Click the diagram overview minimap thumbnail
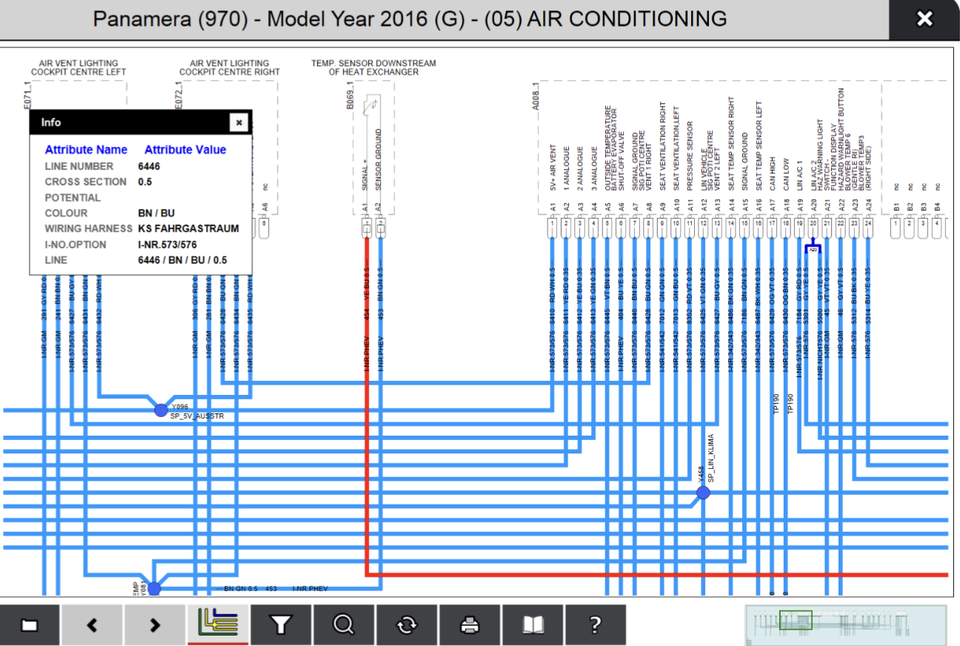Viewport: 960px width, 646px height. tap(846, 625)
